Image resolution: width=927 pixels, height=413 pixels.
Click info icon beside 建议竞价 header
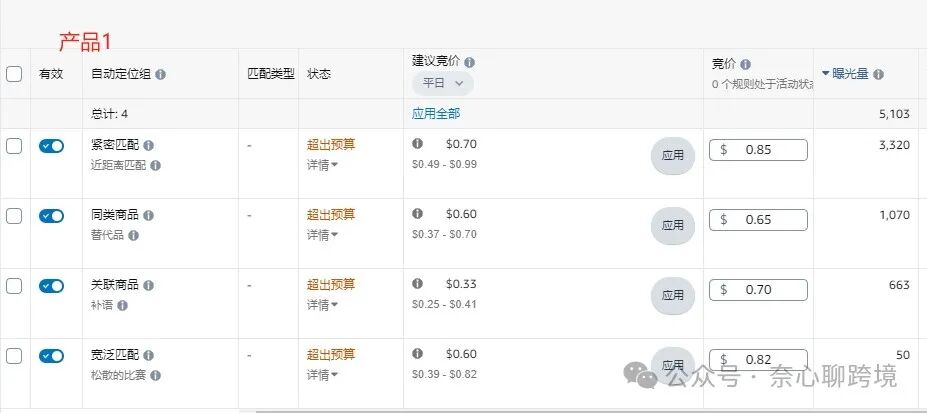(469, 62)
